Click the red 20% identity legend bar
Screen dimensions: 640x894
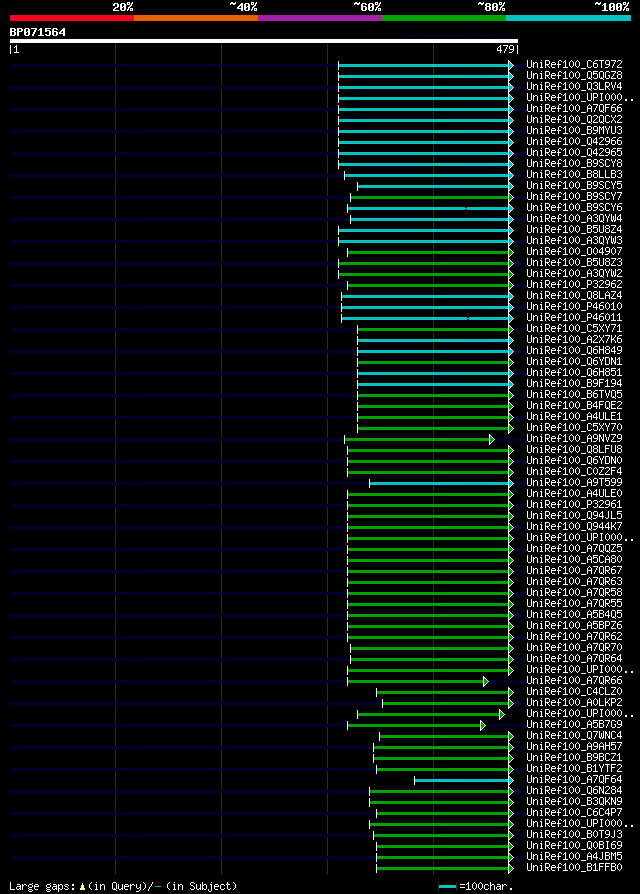tap(72, 18)
